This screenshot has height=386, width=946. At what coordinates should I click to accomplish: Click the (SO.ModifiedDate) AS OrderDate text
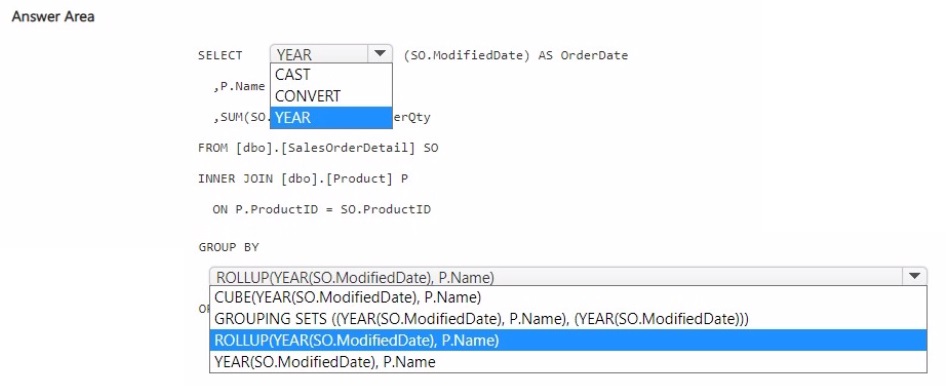[516, 55]
